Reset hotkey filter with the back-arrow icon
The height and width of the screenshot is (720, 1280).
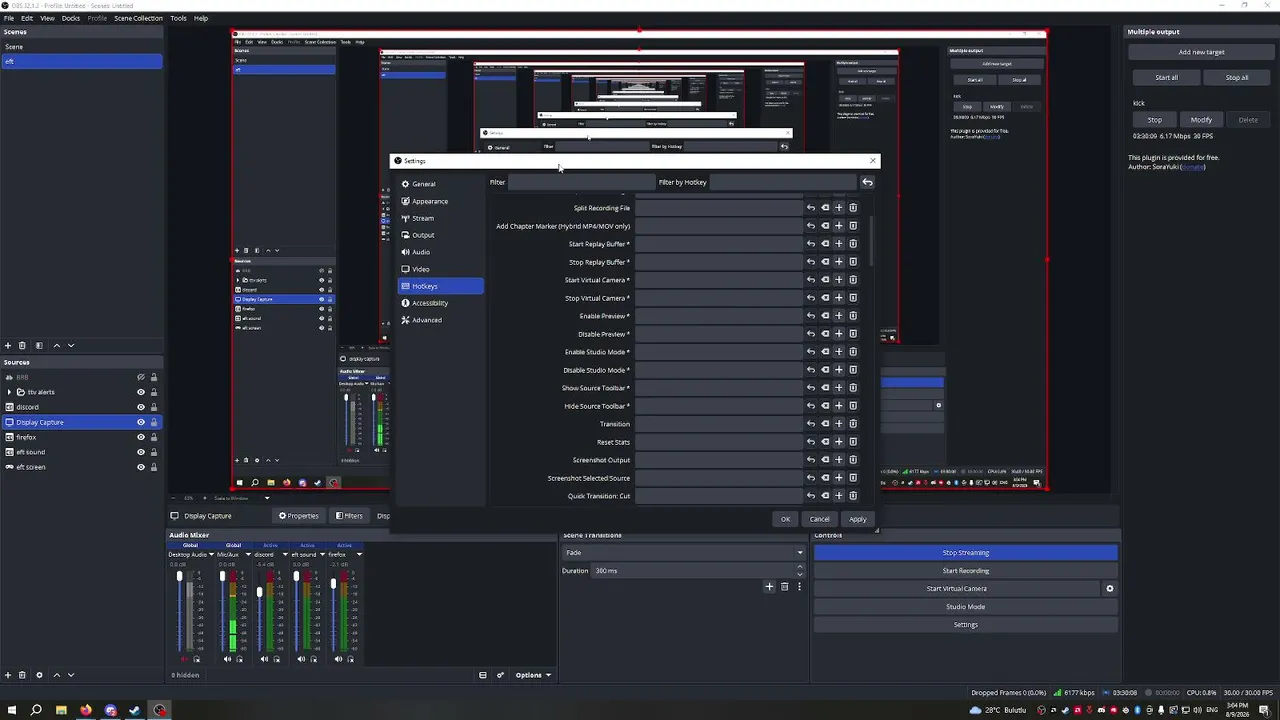[x=867, y=182]
